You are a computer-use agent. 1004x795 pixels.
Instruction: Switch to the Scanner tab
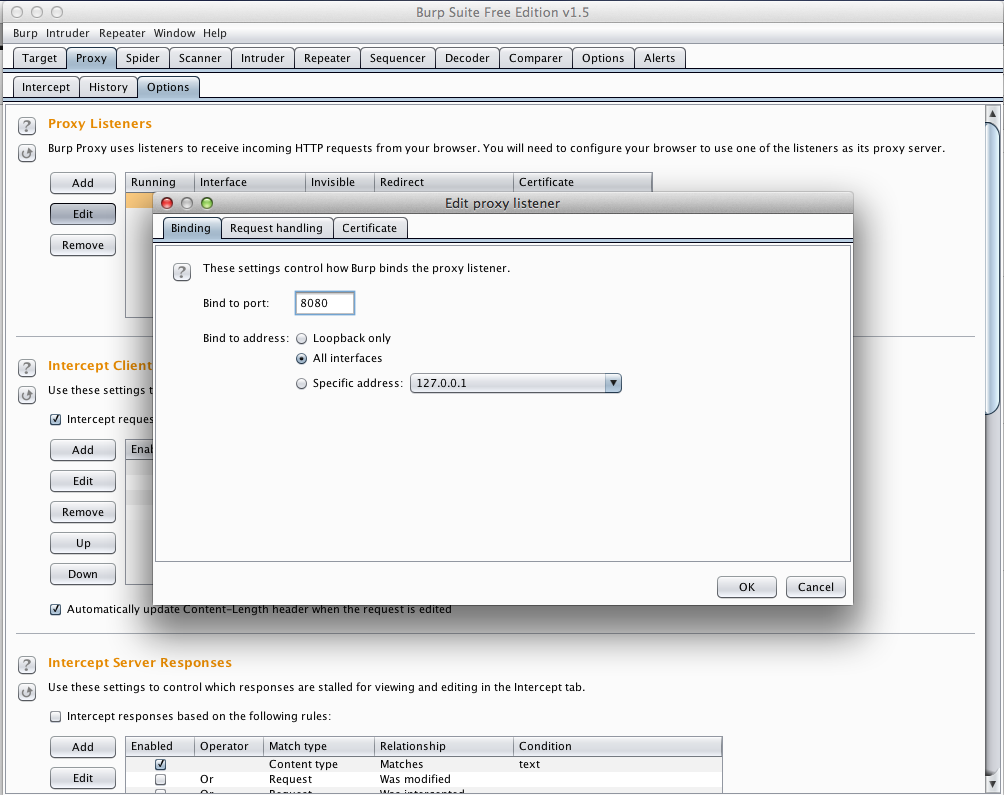(x=200, y=58)
